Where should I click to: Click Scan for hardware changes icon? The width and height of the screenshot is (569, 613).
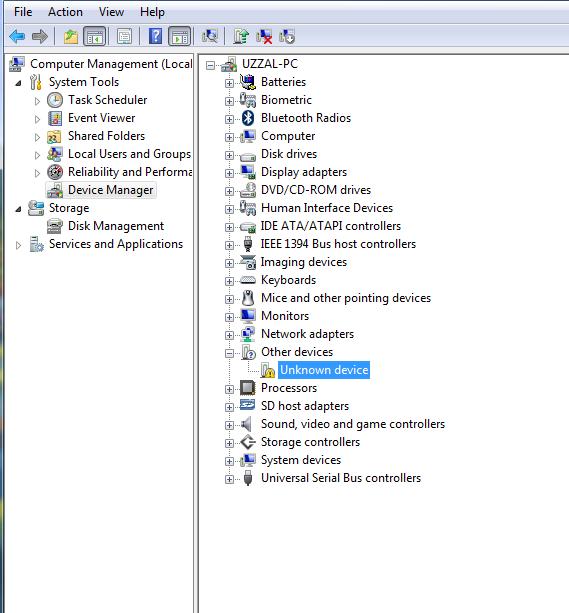210,36
